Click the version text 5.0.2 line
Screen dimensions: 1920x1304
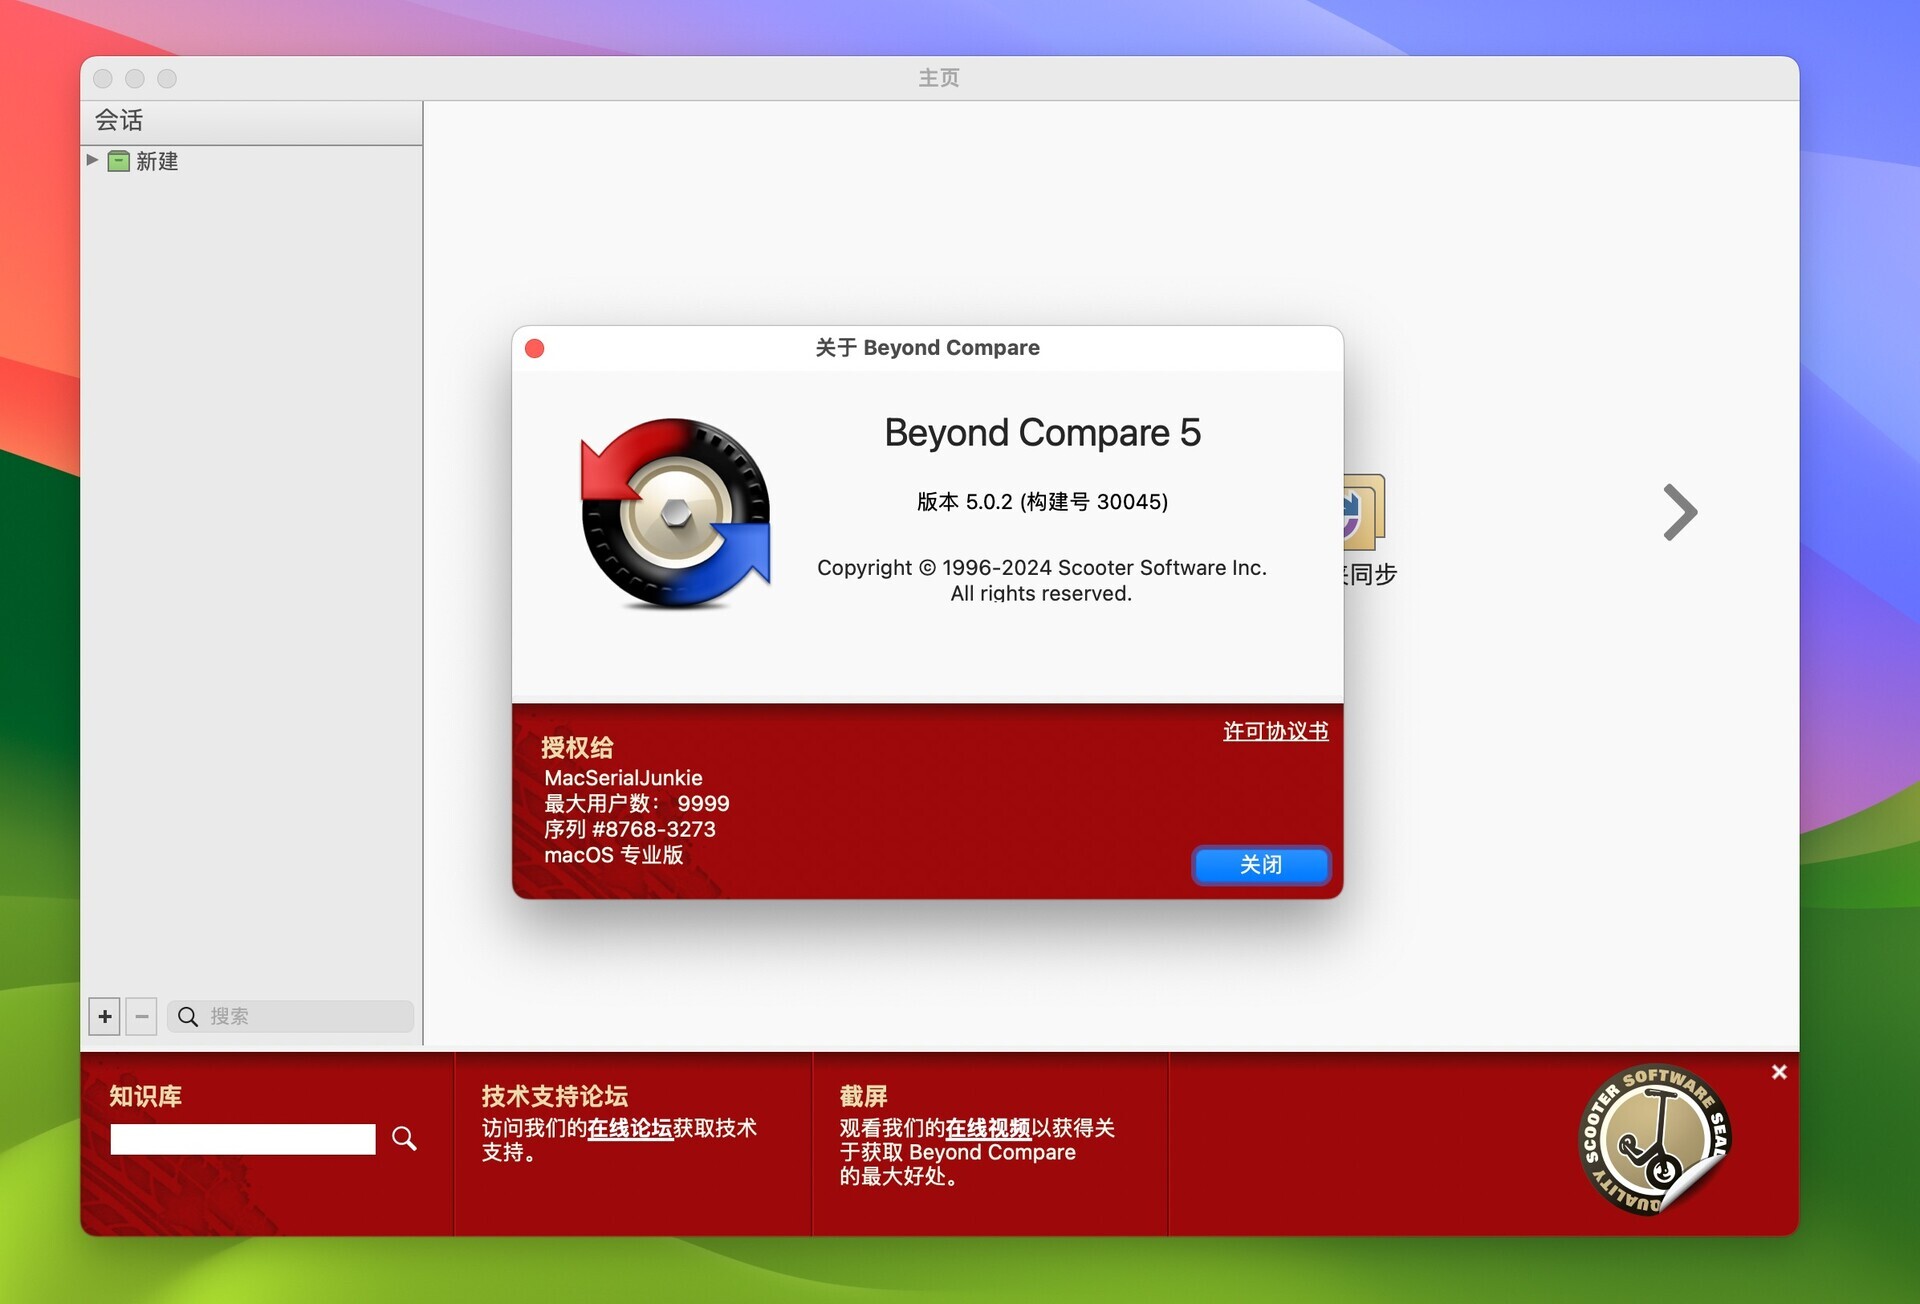[x=1042, y=501]
